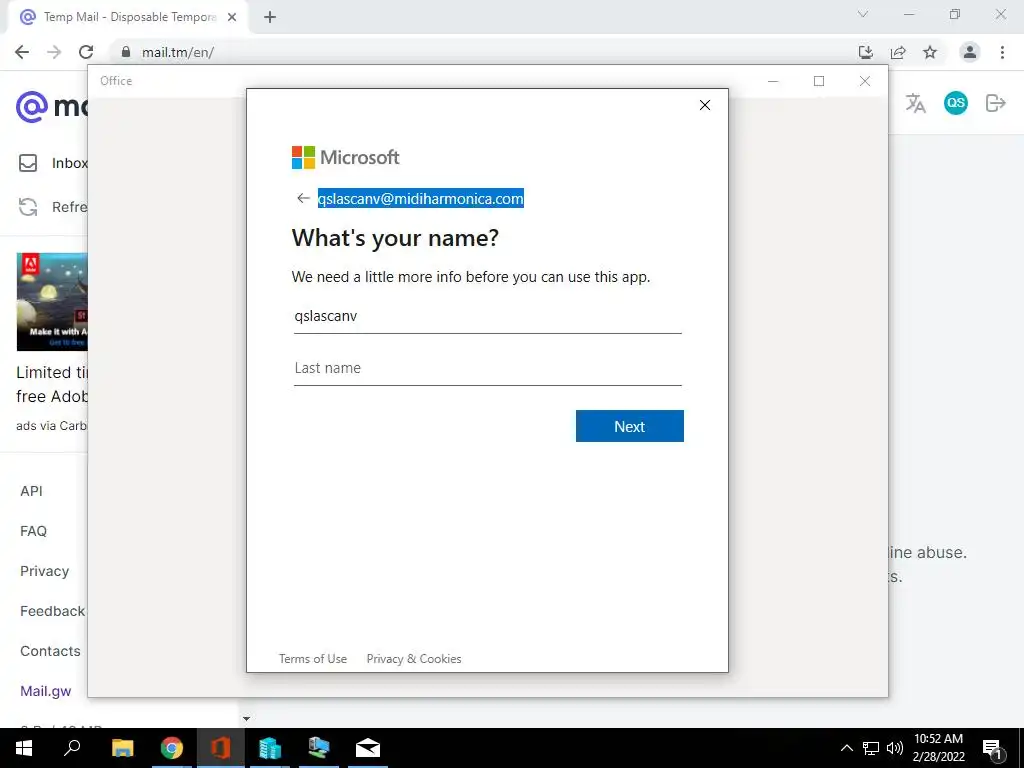The image size is (1024, 768).
Task: Click the share page icon in Chrome
Action: pyautogui.click(x=898, y=52)
